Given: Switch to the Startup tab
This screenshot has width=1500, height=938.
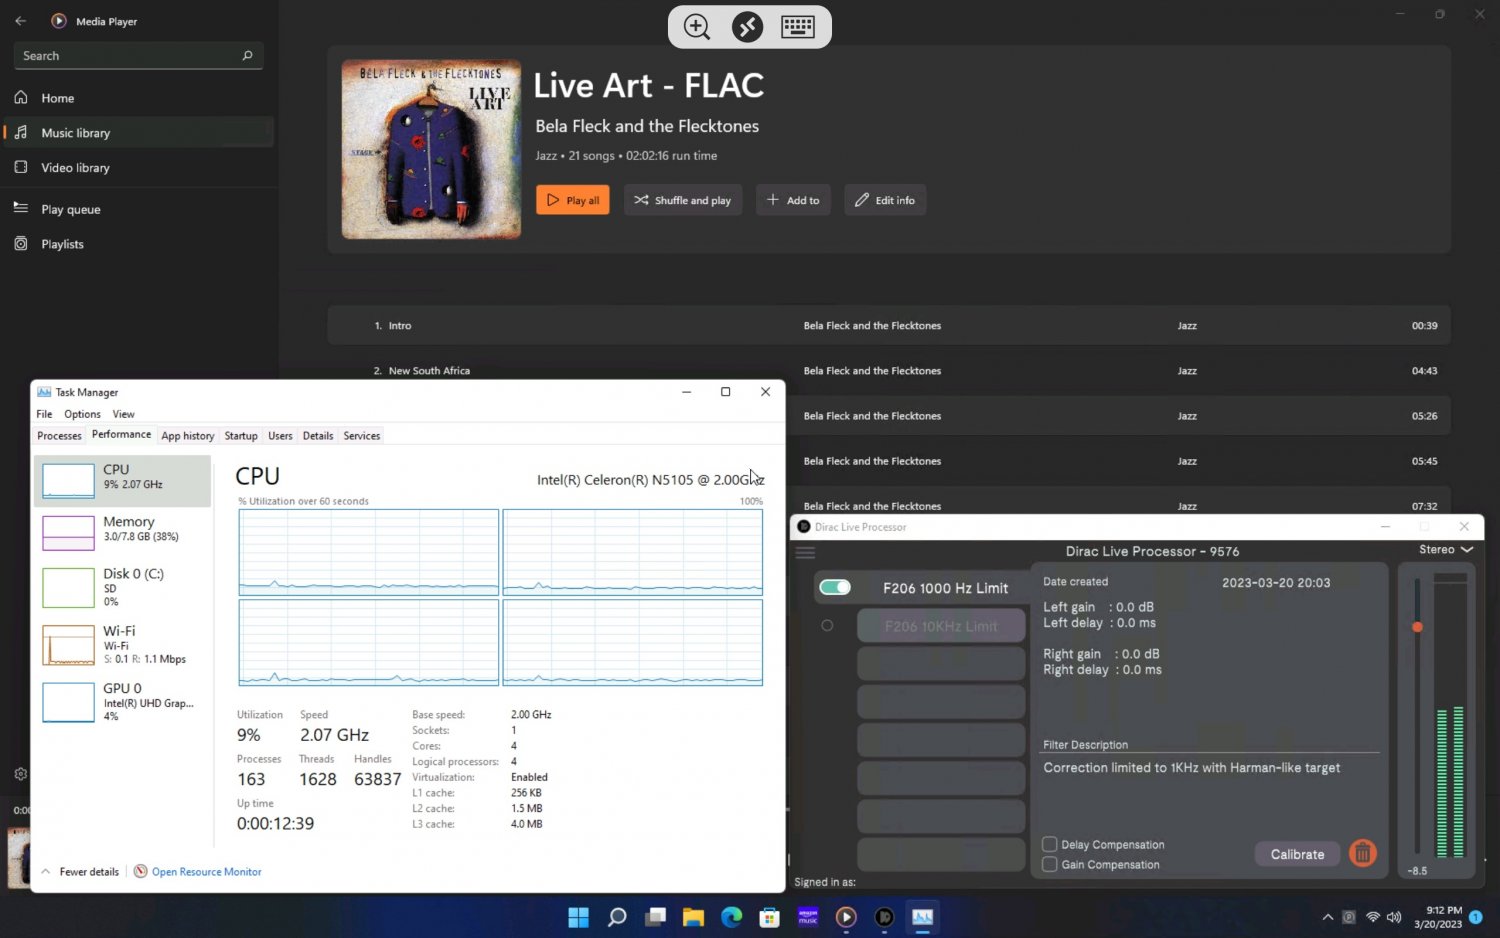Looking at the screenshot, I should [241, 436].
